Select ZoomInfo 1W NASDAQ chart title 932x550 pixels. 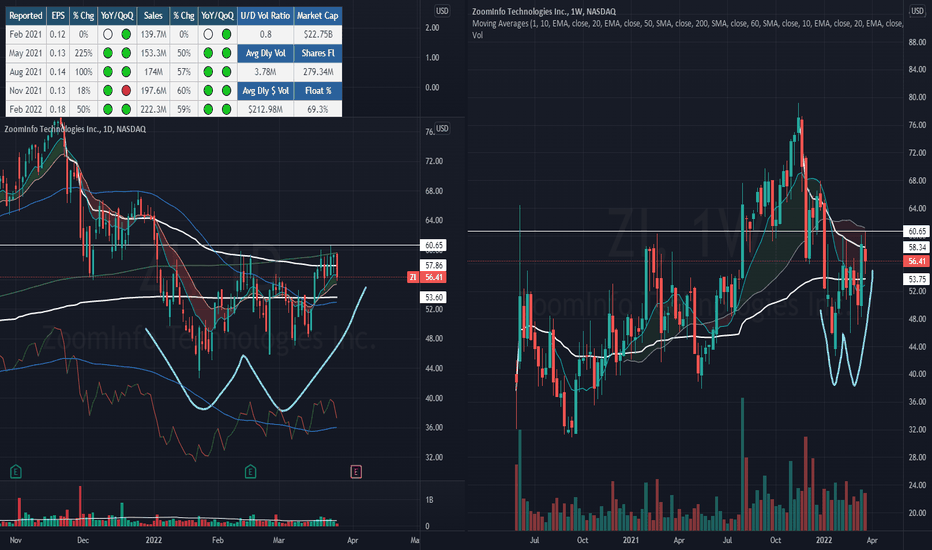click(544, 11)
